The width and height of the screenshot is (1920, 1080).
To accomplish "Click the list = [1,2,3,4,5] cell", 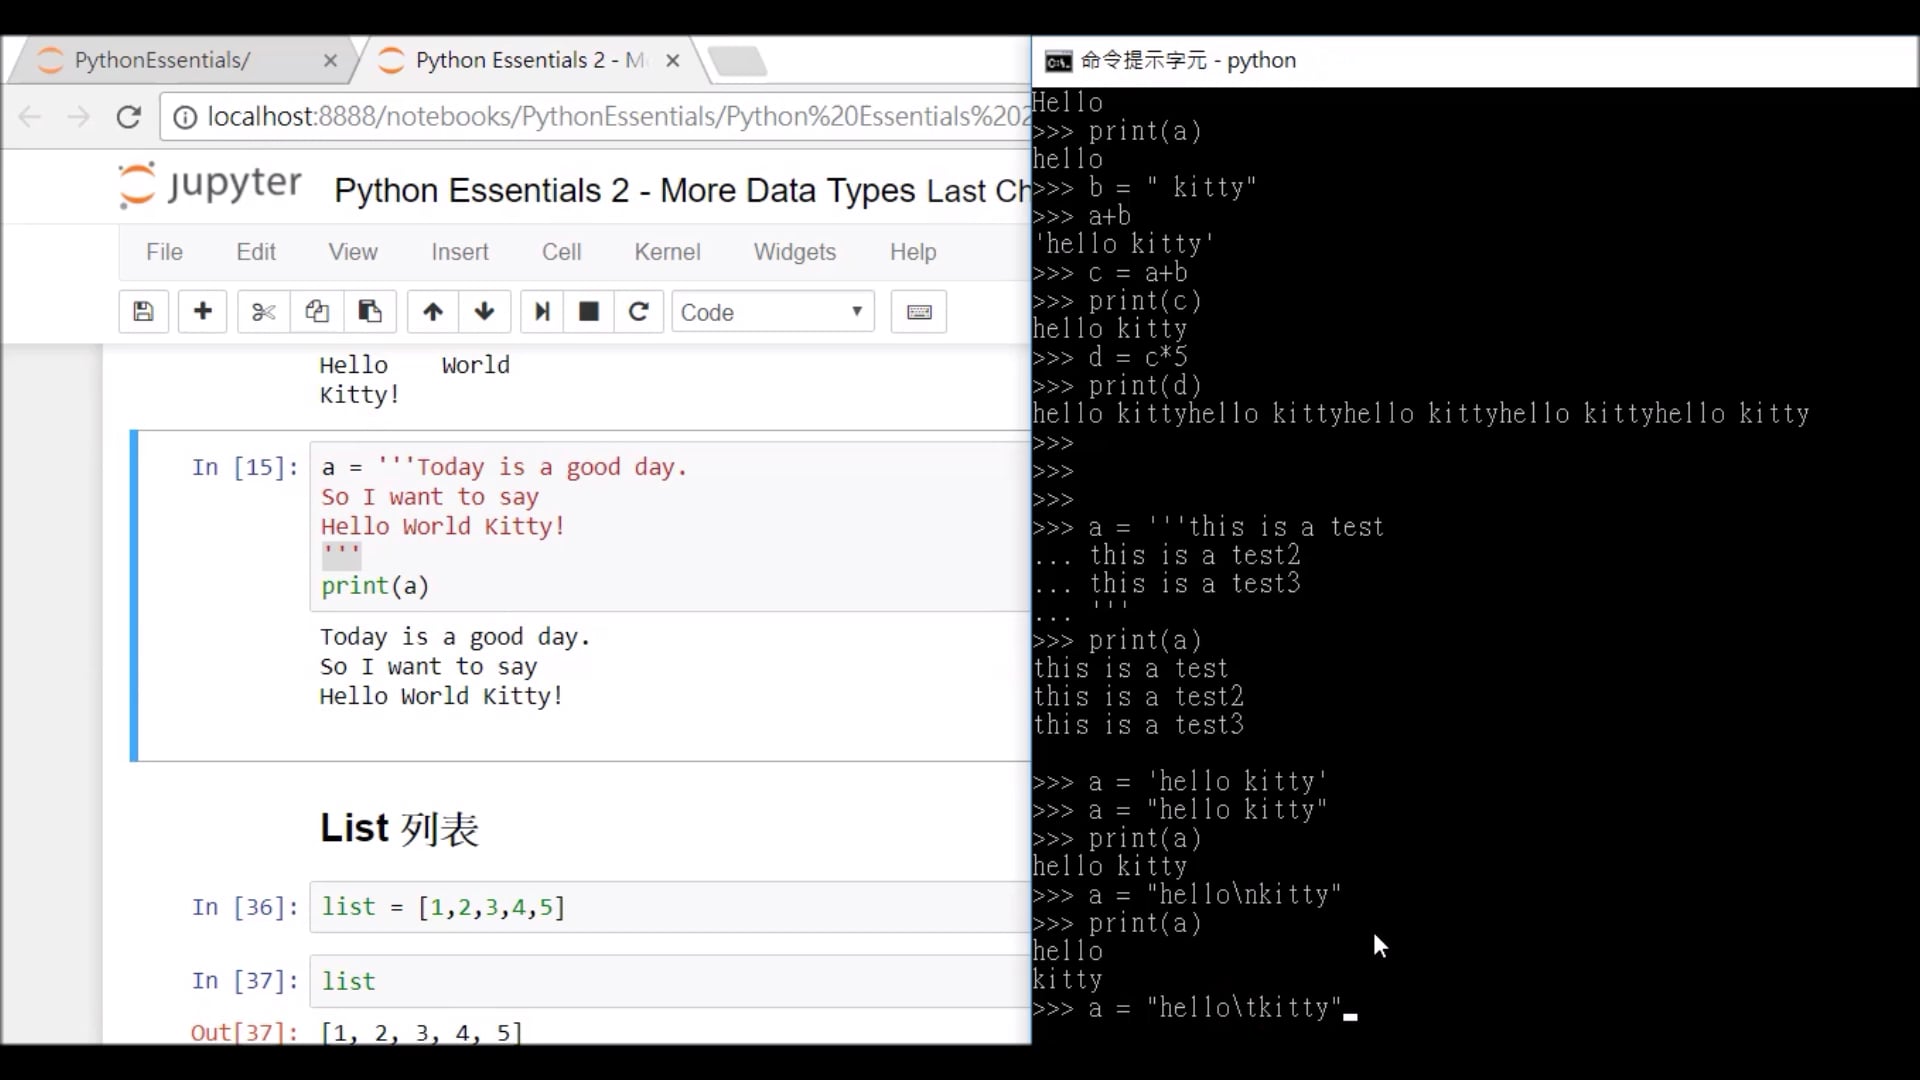I will tap(670, 907).
